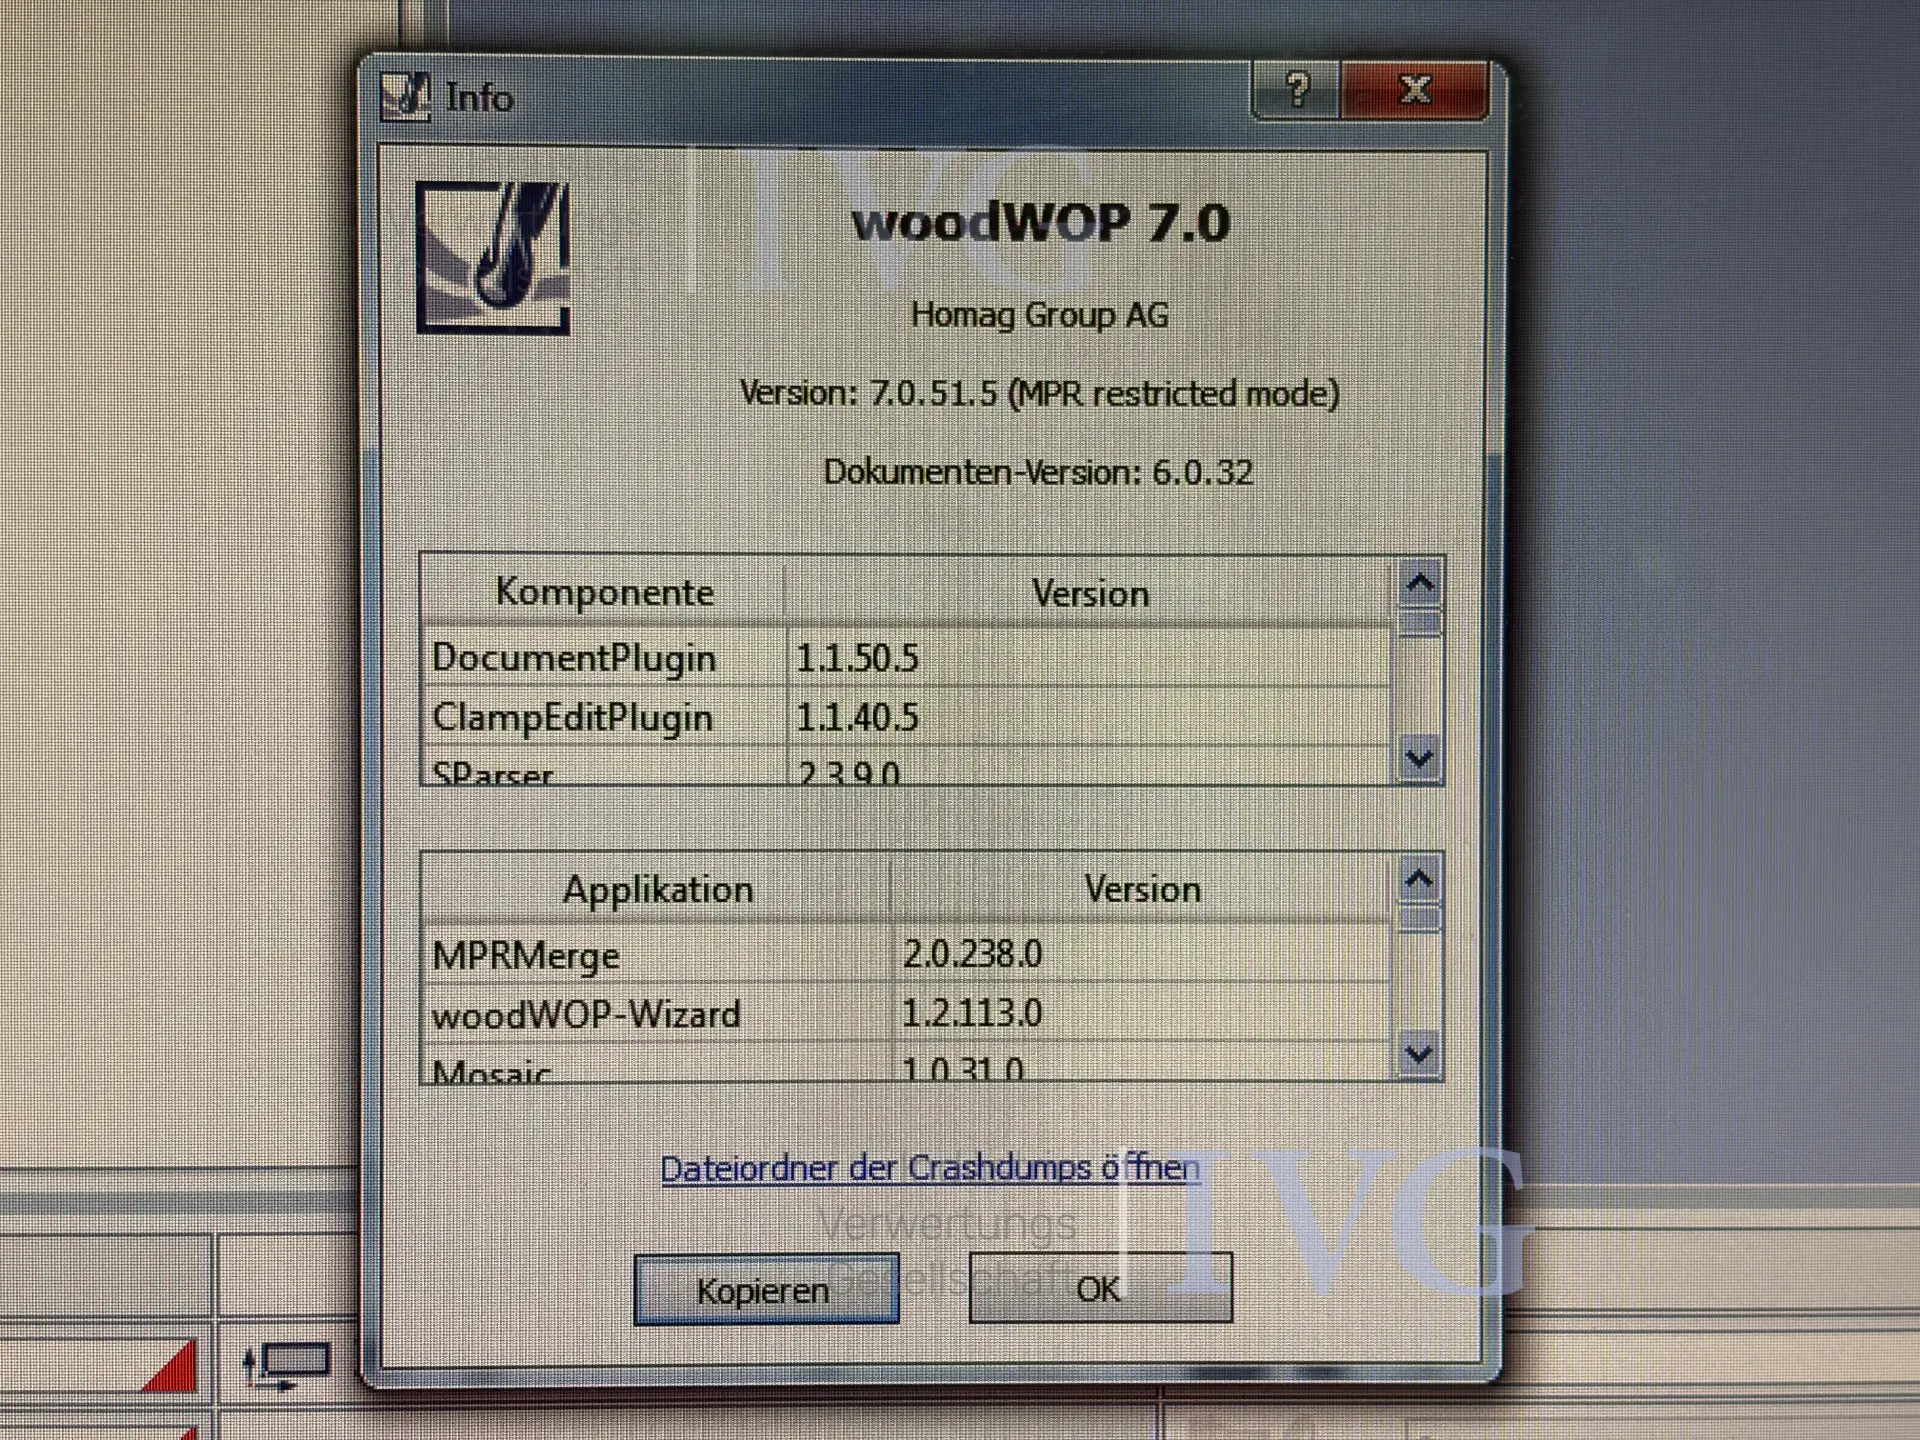This screenshot has height=1440, width=1920.
Task: Click version value 2.0.238.0
Action: (972, 954)
